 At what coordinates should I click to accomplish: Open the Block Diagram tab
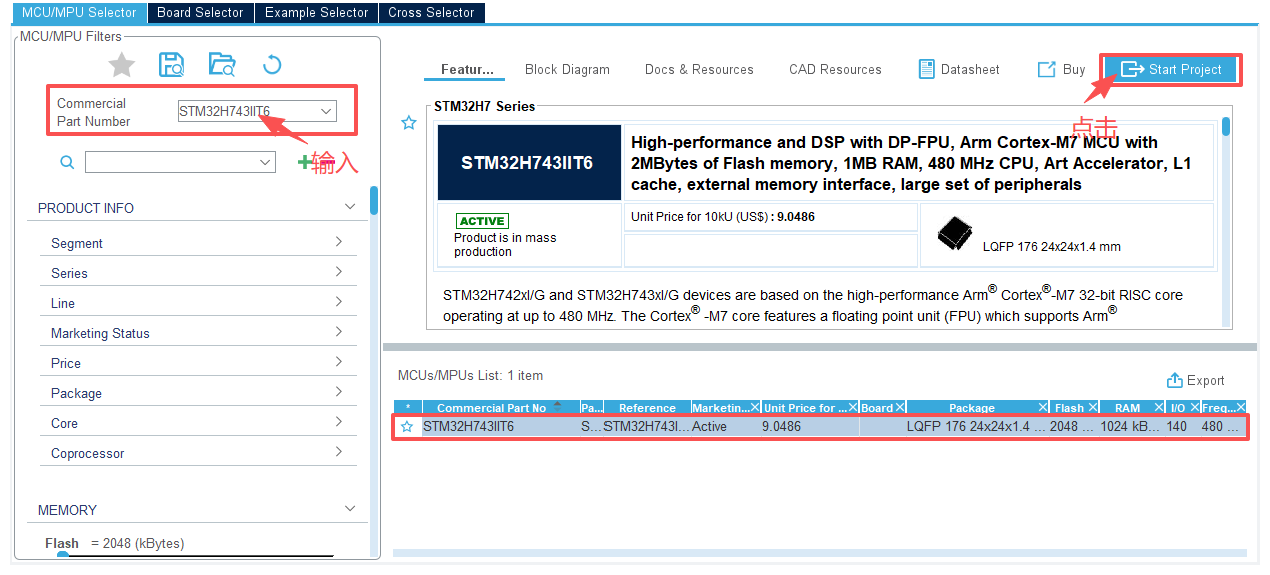567,69
